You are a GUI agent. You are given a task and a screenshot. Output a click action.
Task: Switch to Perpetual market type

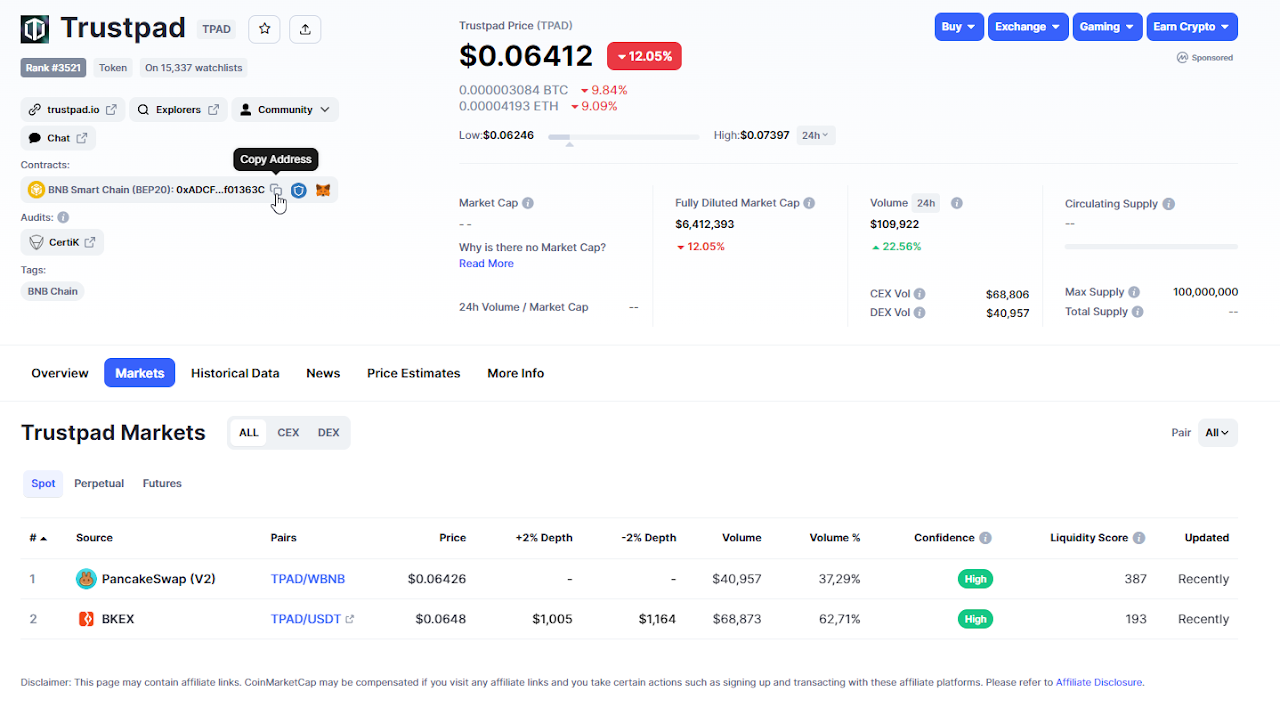[99, 484]
